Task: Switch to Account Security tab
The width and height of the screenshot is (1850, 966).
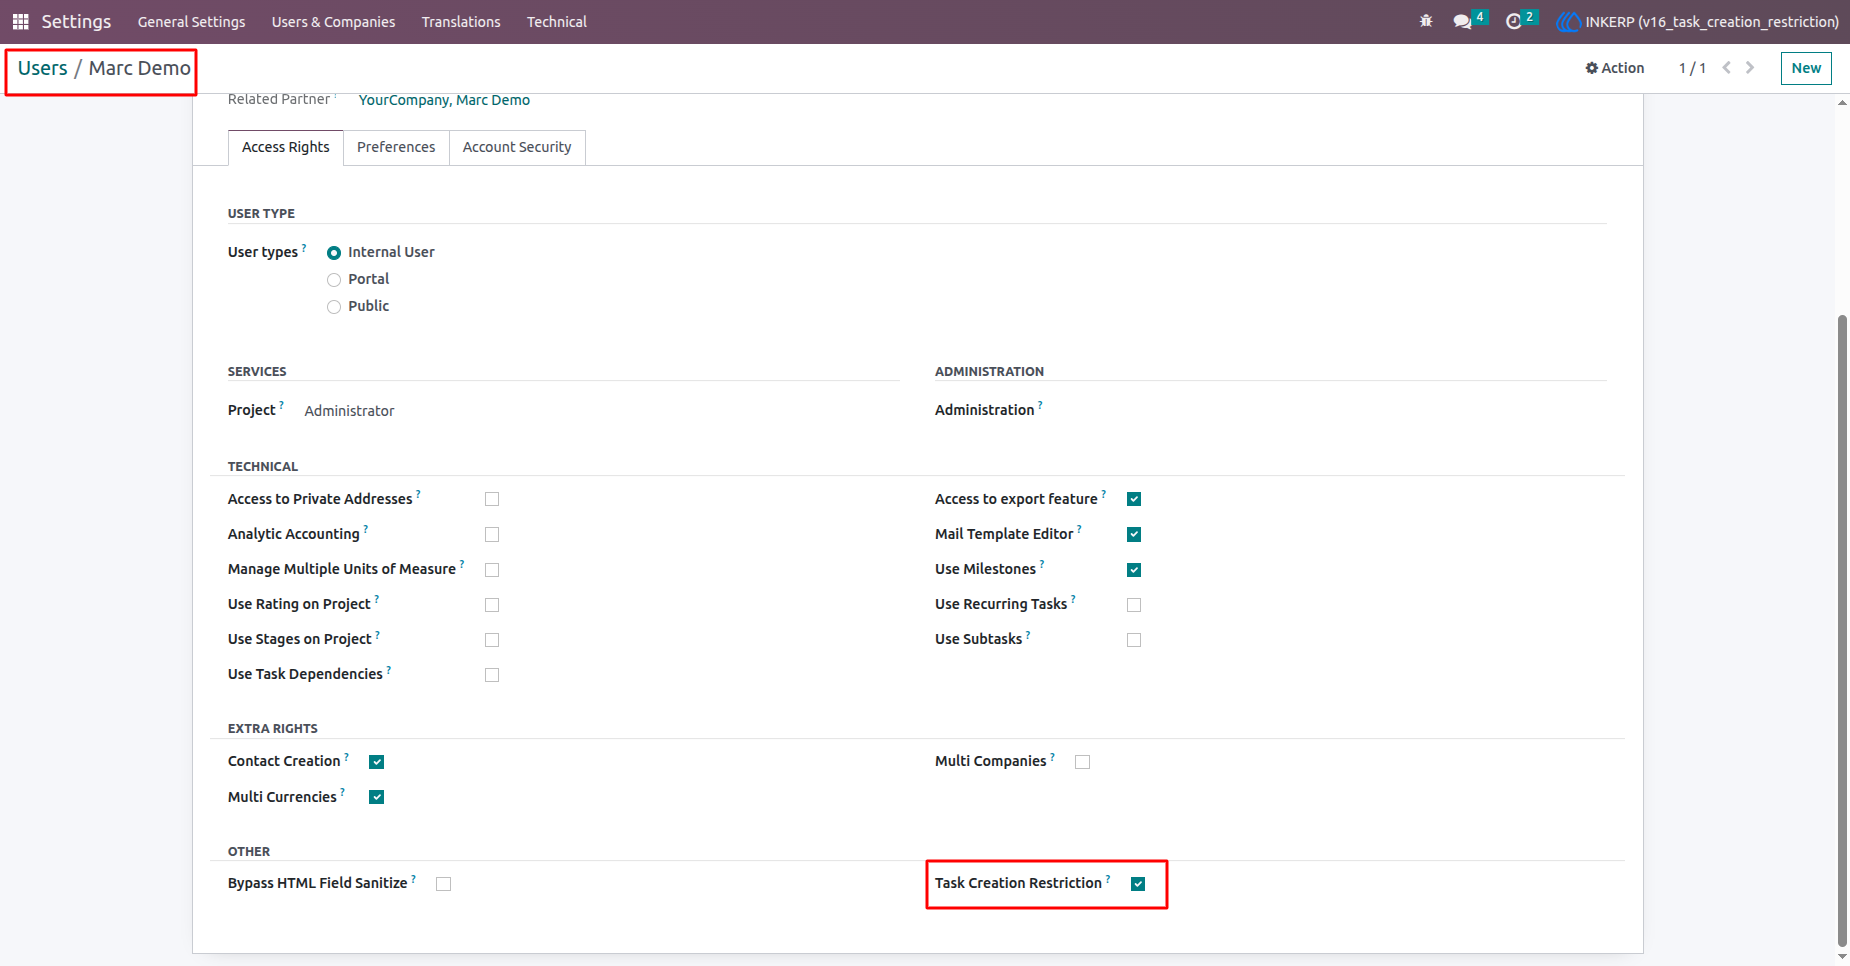Action: 517,147
